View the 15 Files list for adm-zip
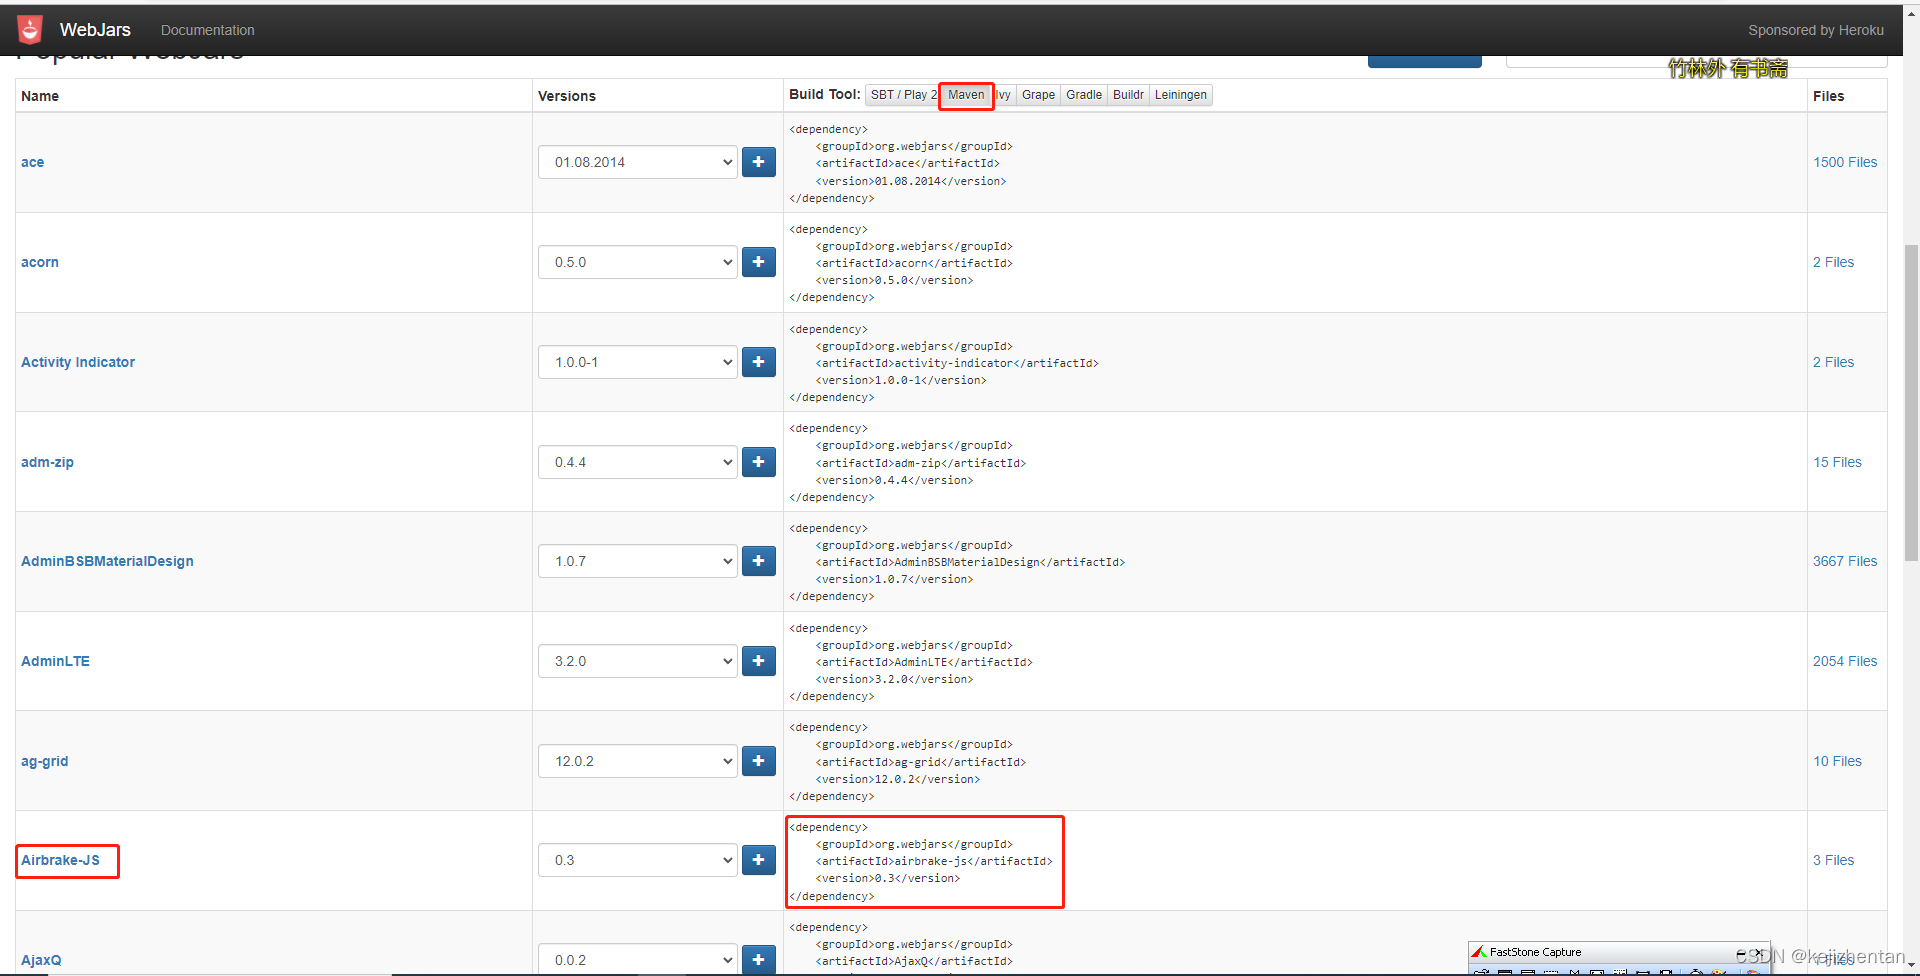This screenshot has height=976, width=1920. click(x=1837, y=462)
